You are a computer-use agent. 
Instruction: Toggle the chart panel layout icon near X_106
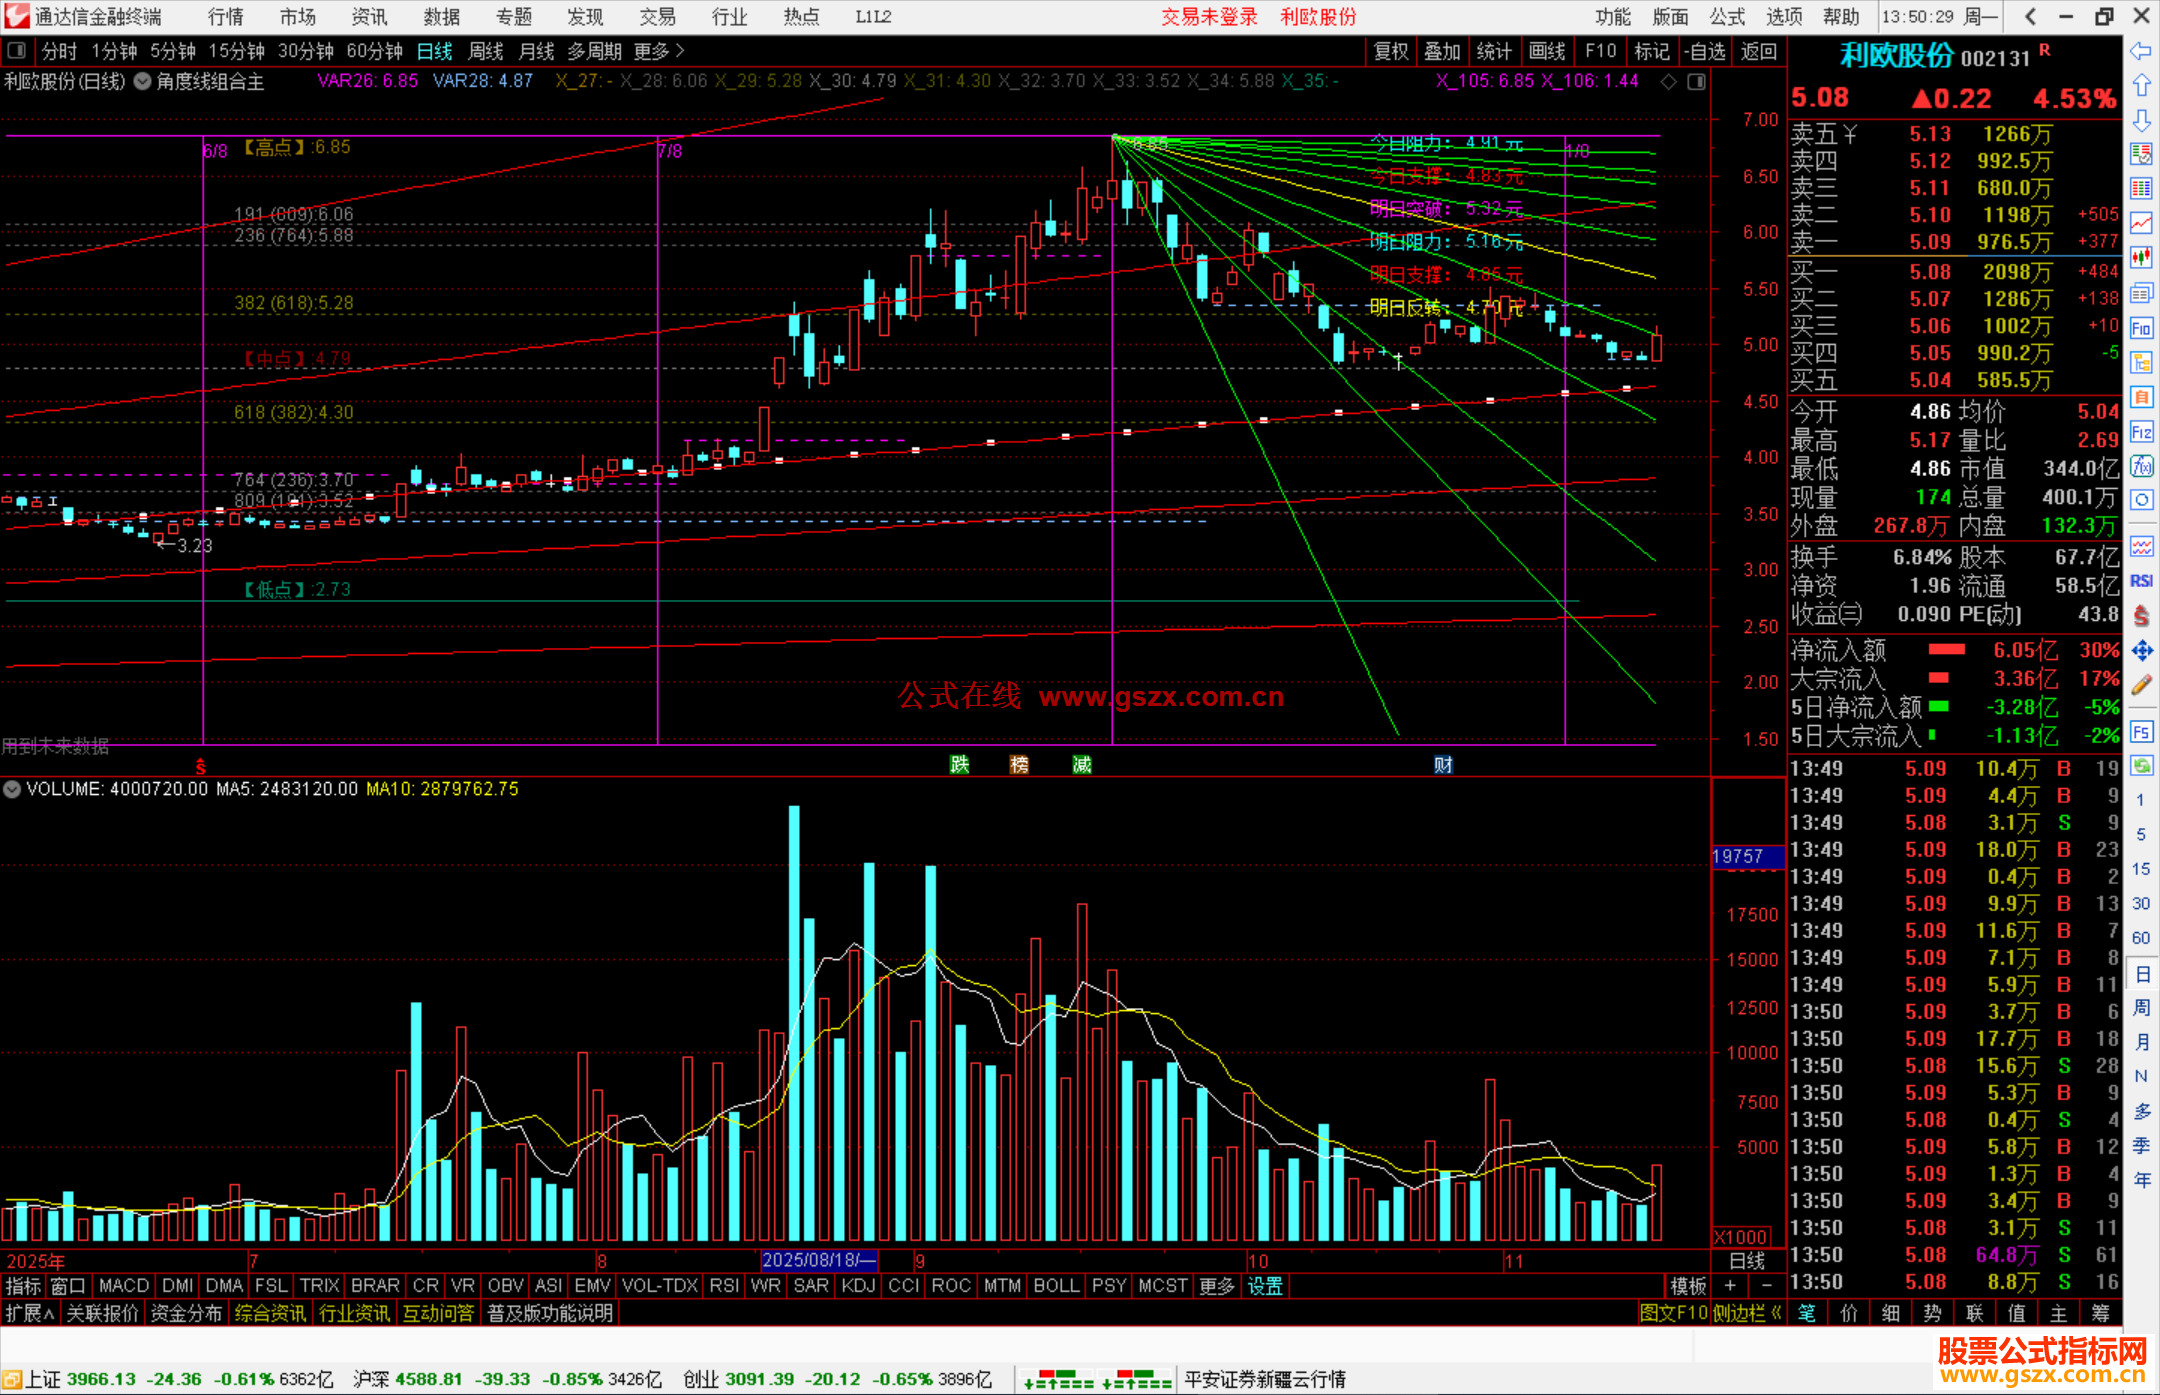coord(1697,81)
